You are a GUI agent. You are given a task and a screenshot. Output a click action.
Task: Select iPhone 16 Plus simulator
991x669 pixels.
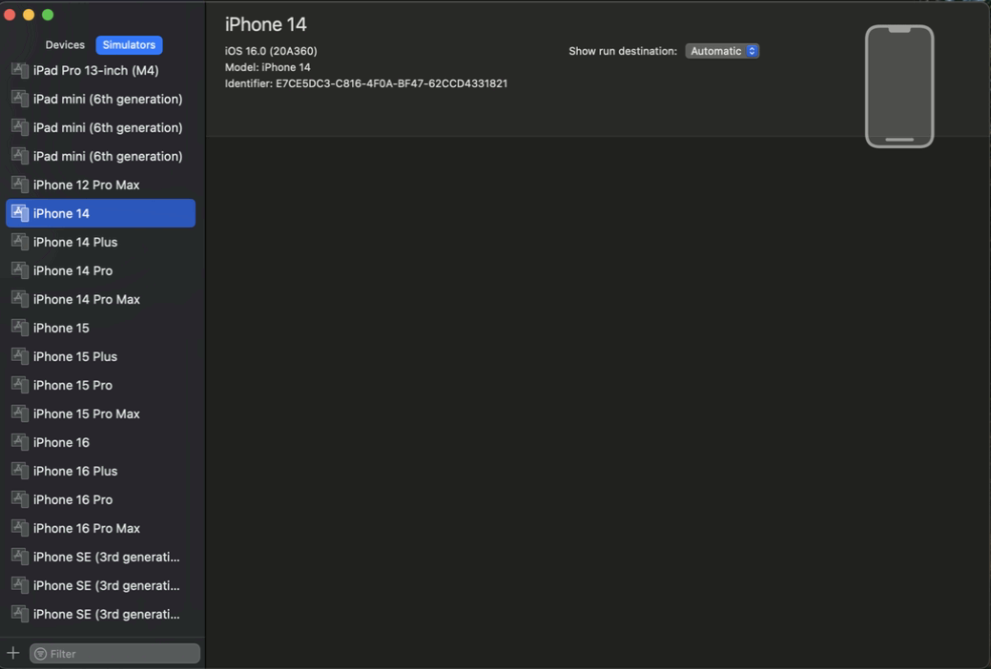coord(101,471)
